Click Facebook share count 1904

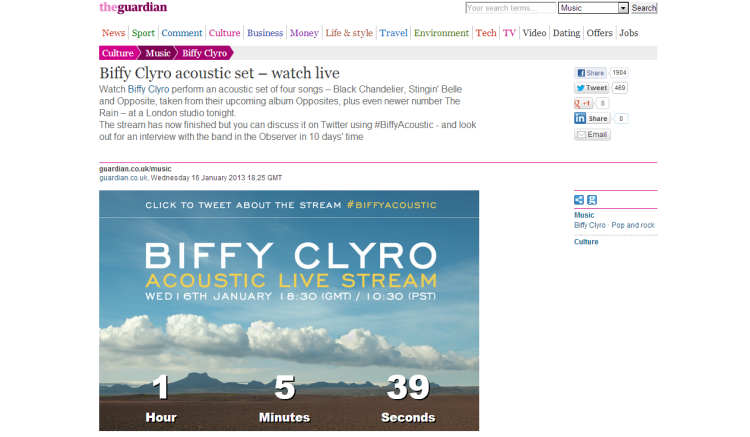[619, 73]
